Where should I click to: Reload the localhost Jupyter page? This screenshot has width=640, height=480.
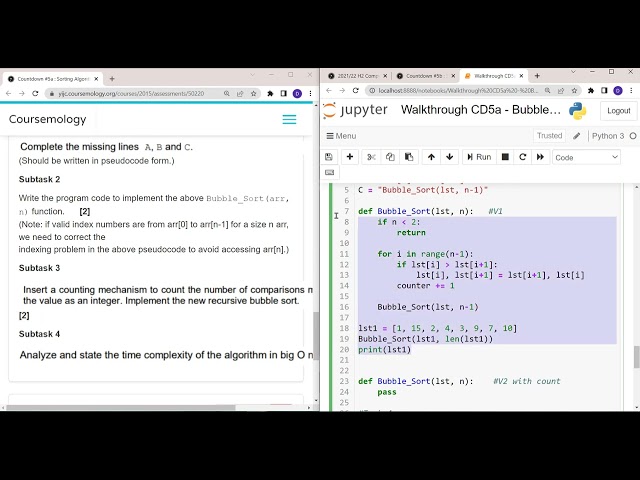coord(356,91)
